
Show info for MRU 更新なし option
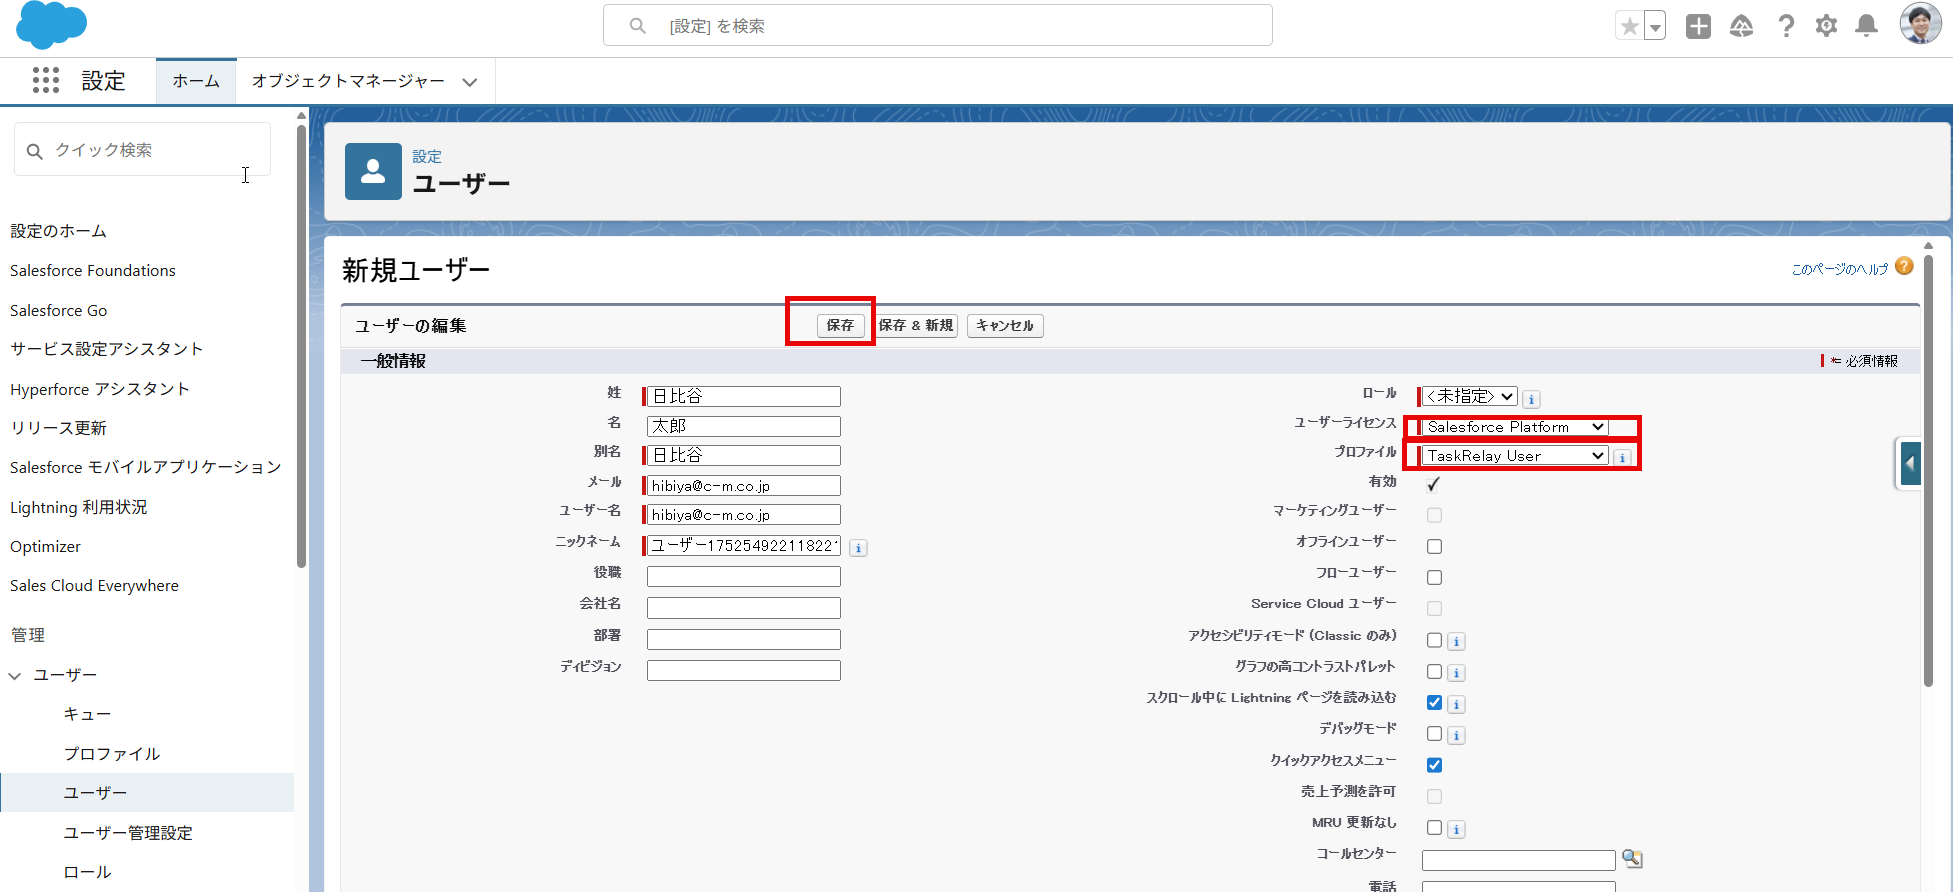tap(1456, 829)
